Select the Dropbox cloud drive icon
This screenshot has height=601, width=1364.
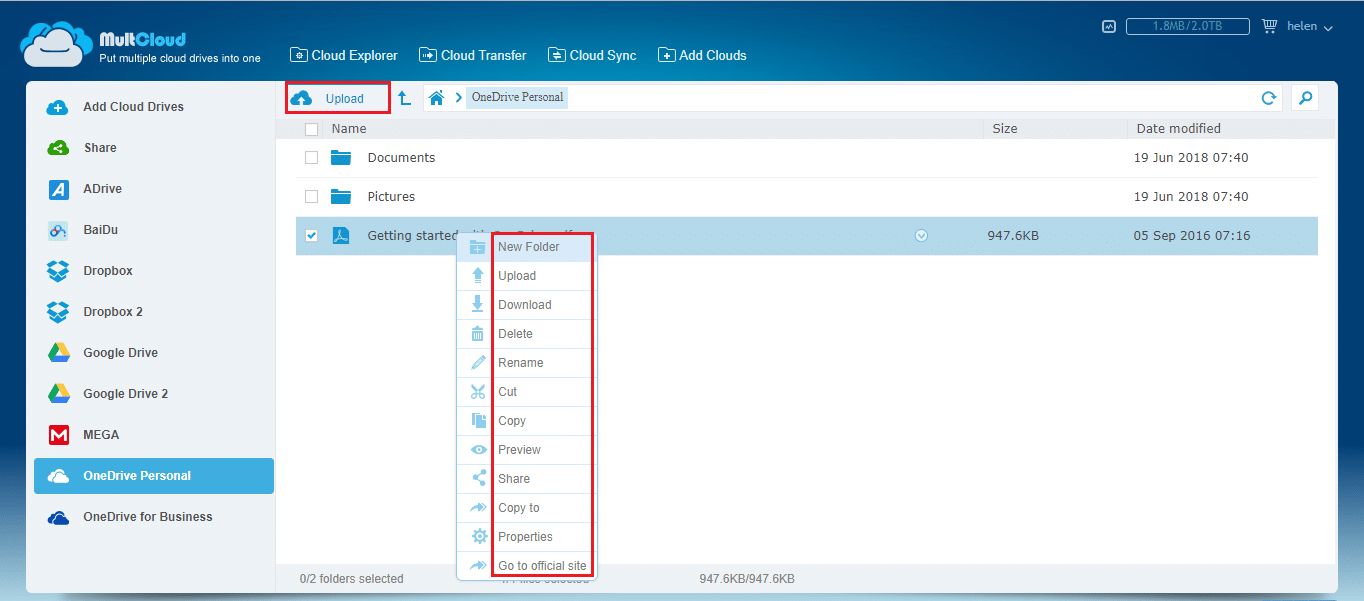60,270
